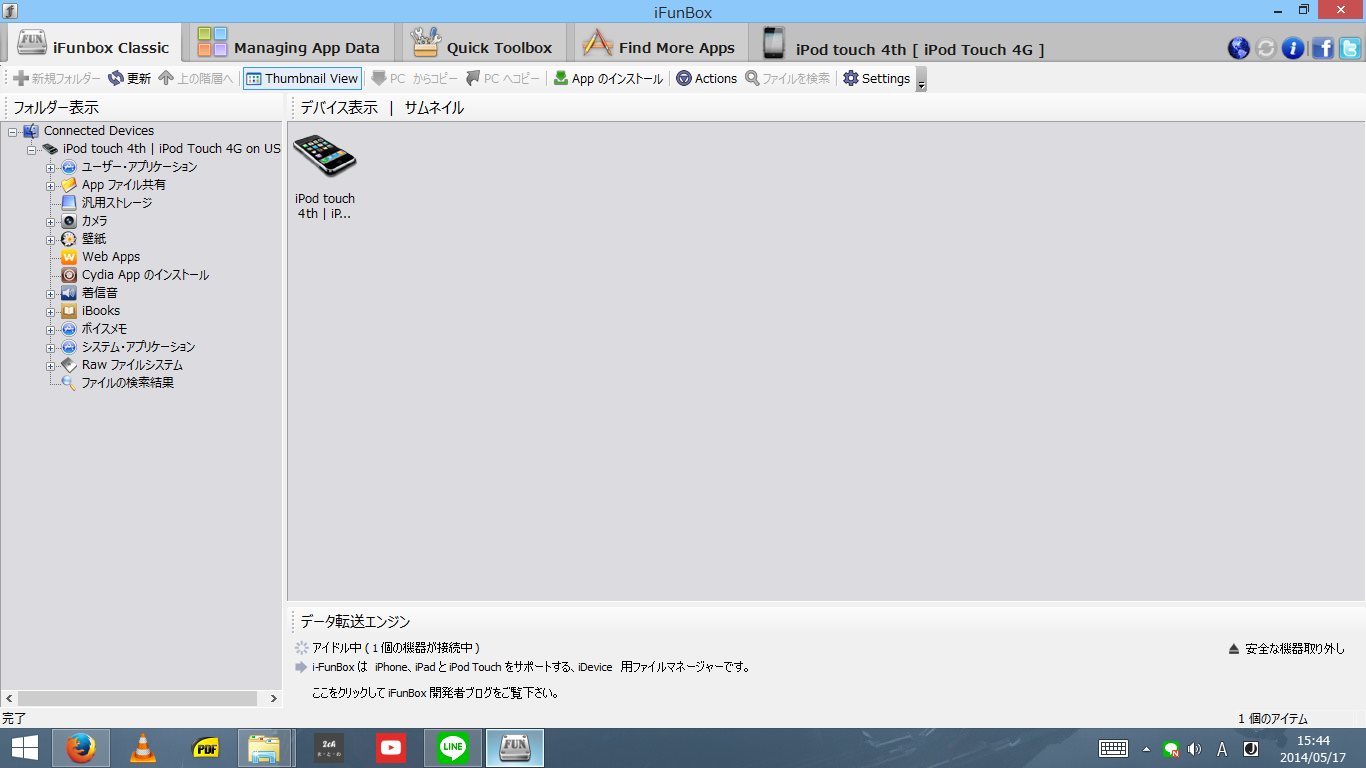Open the Windows Start button
Viewport: 1366px width, 768px height.
(24, 748)
